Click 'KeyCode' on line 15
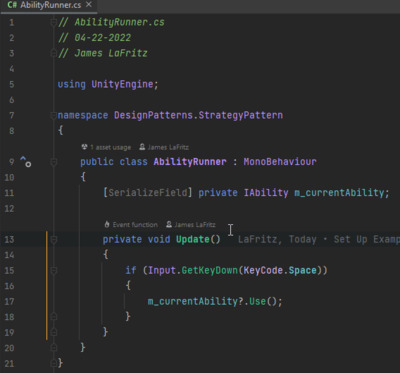Image resolution: width=400 pixels, height=373 pixels. 263,270
